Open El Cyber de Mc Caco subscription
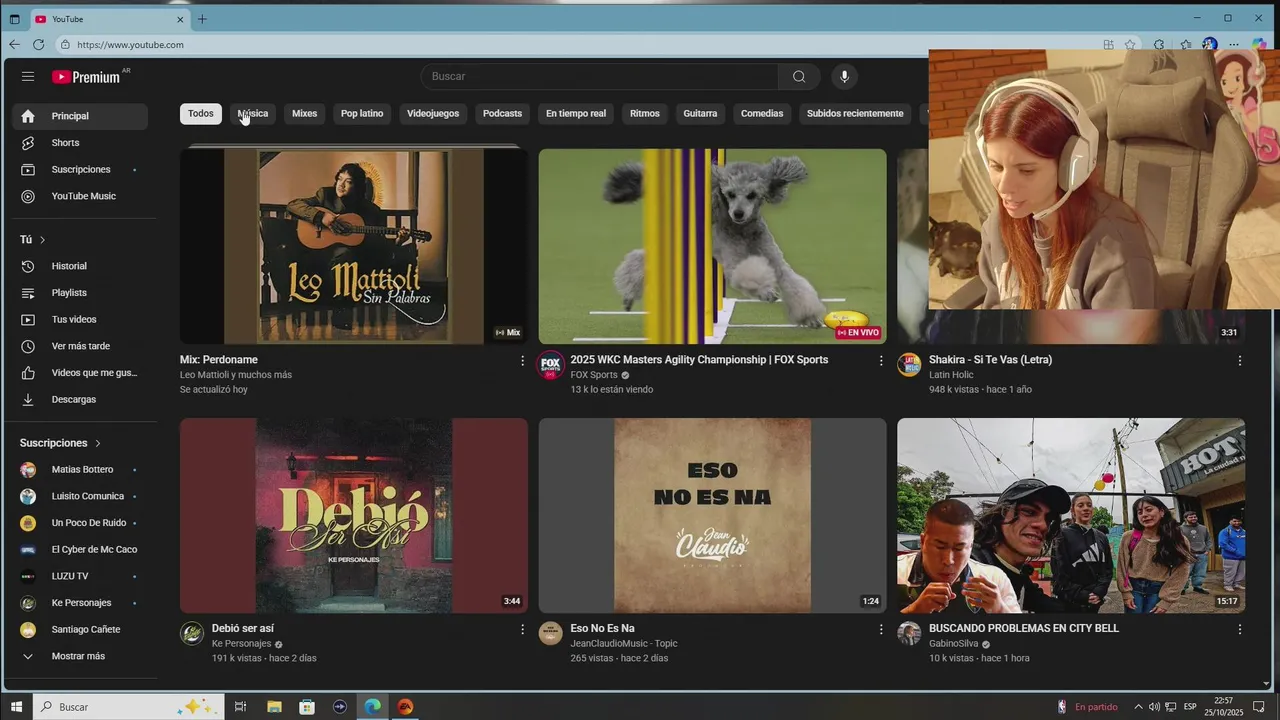Image resolution: width=1280 pixels, height=720 pixels. 80,550
